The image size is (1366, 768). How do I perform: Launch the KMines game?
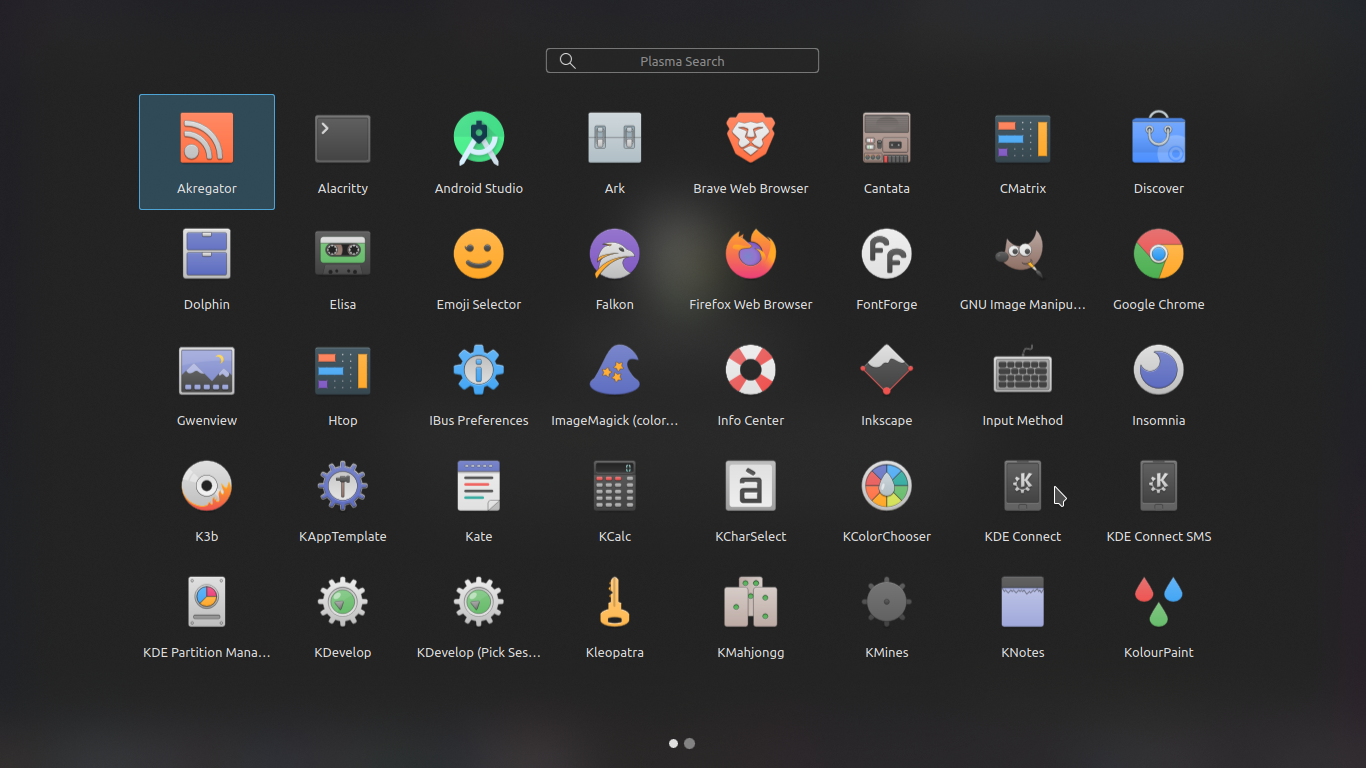pos(887,616)
